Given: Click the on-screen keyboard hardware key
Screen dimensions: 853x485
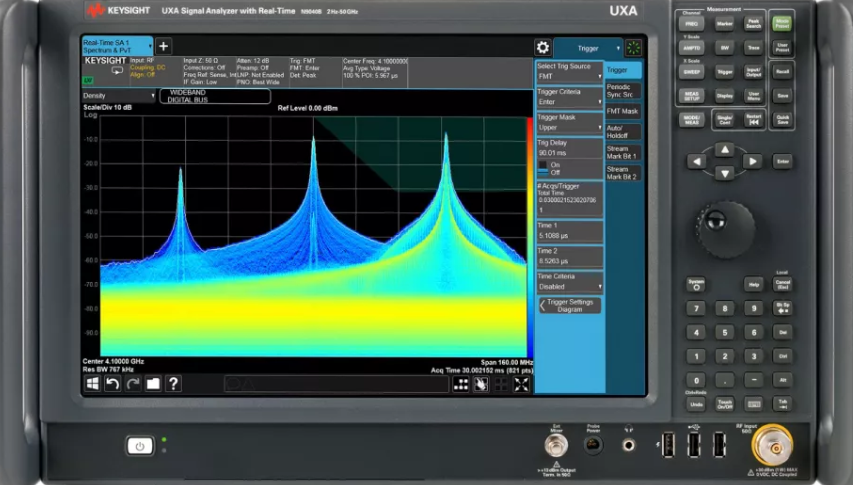Looking at the screenshot, I should tap(753, 404).
